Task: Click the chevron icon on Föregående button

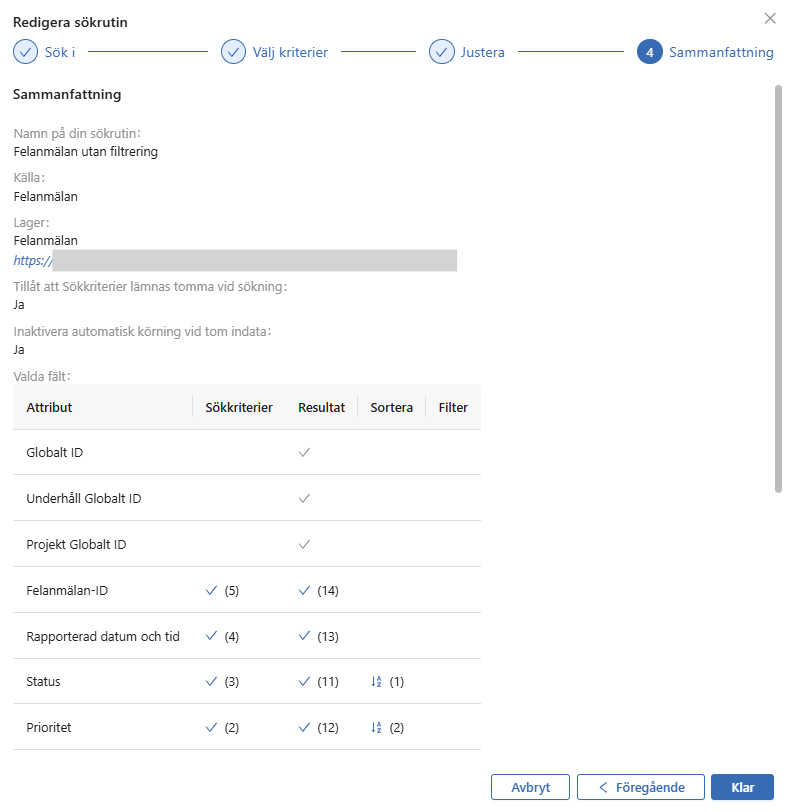Action: click(x=603, y=788)
